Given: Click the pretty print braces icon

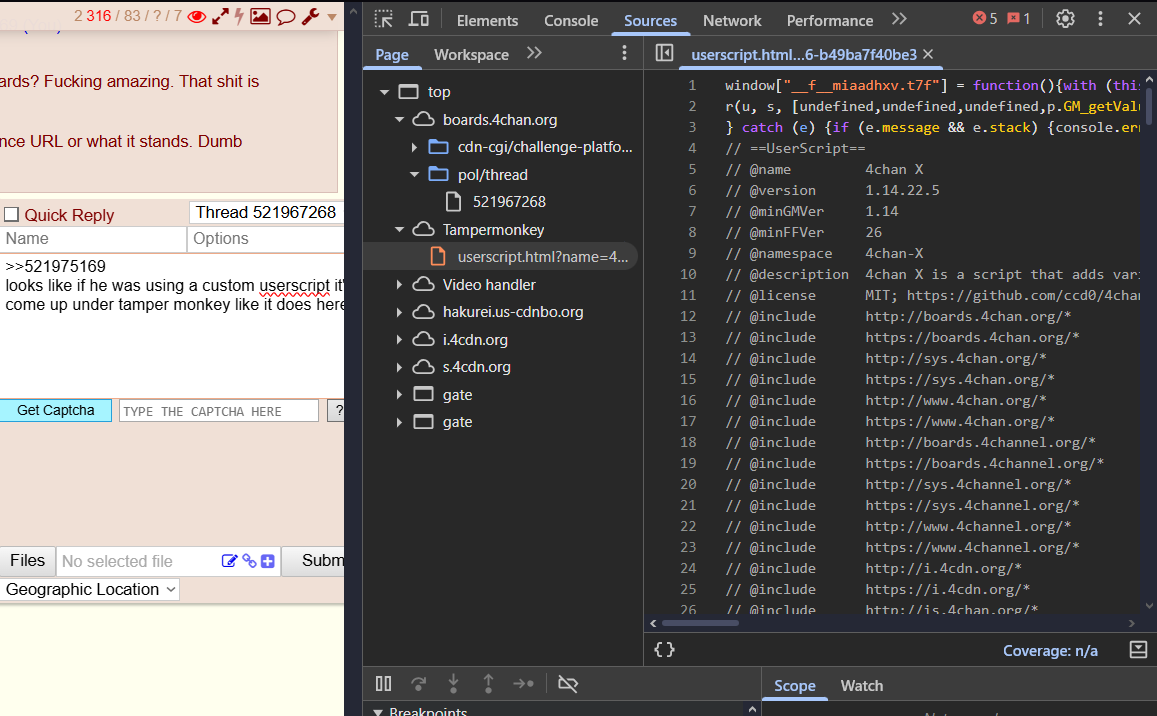Looking at the screenshot, I should (664, 650).
